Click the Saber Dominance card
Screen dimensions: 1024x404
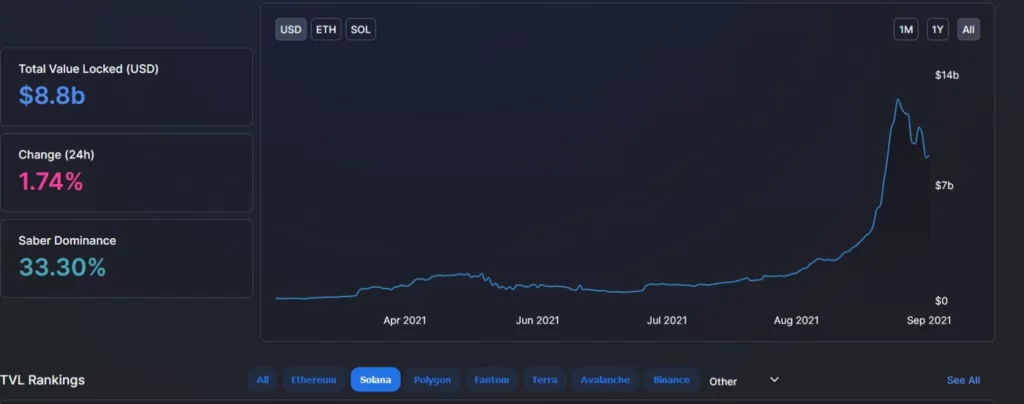[126, 258]
